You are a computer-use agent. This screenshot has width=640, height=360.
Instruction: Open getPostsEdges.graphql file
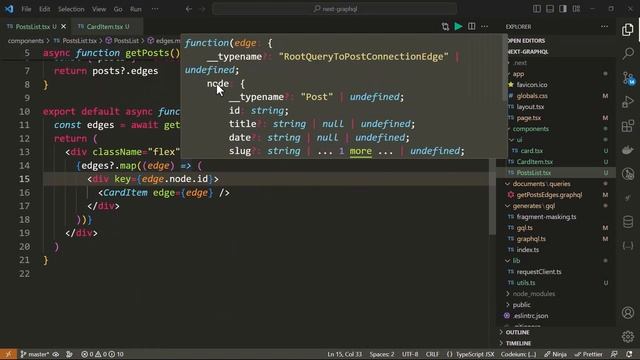549,195
